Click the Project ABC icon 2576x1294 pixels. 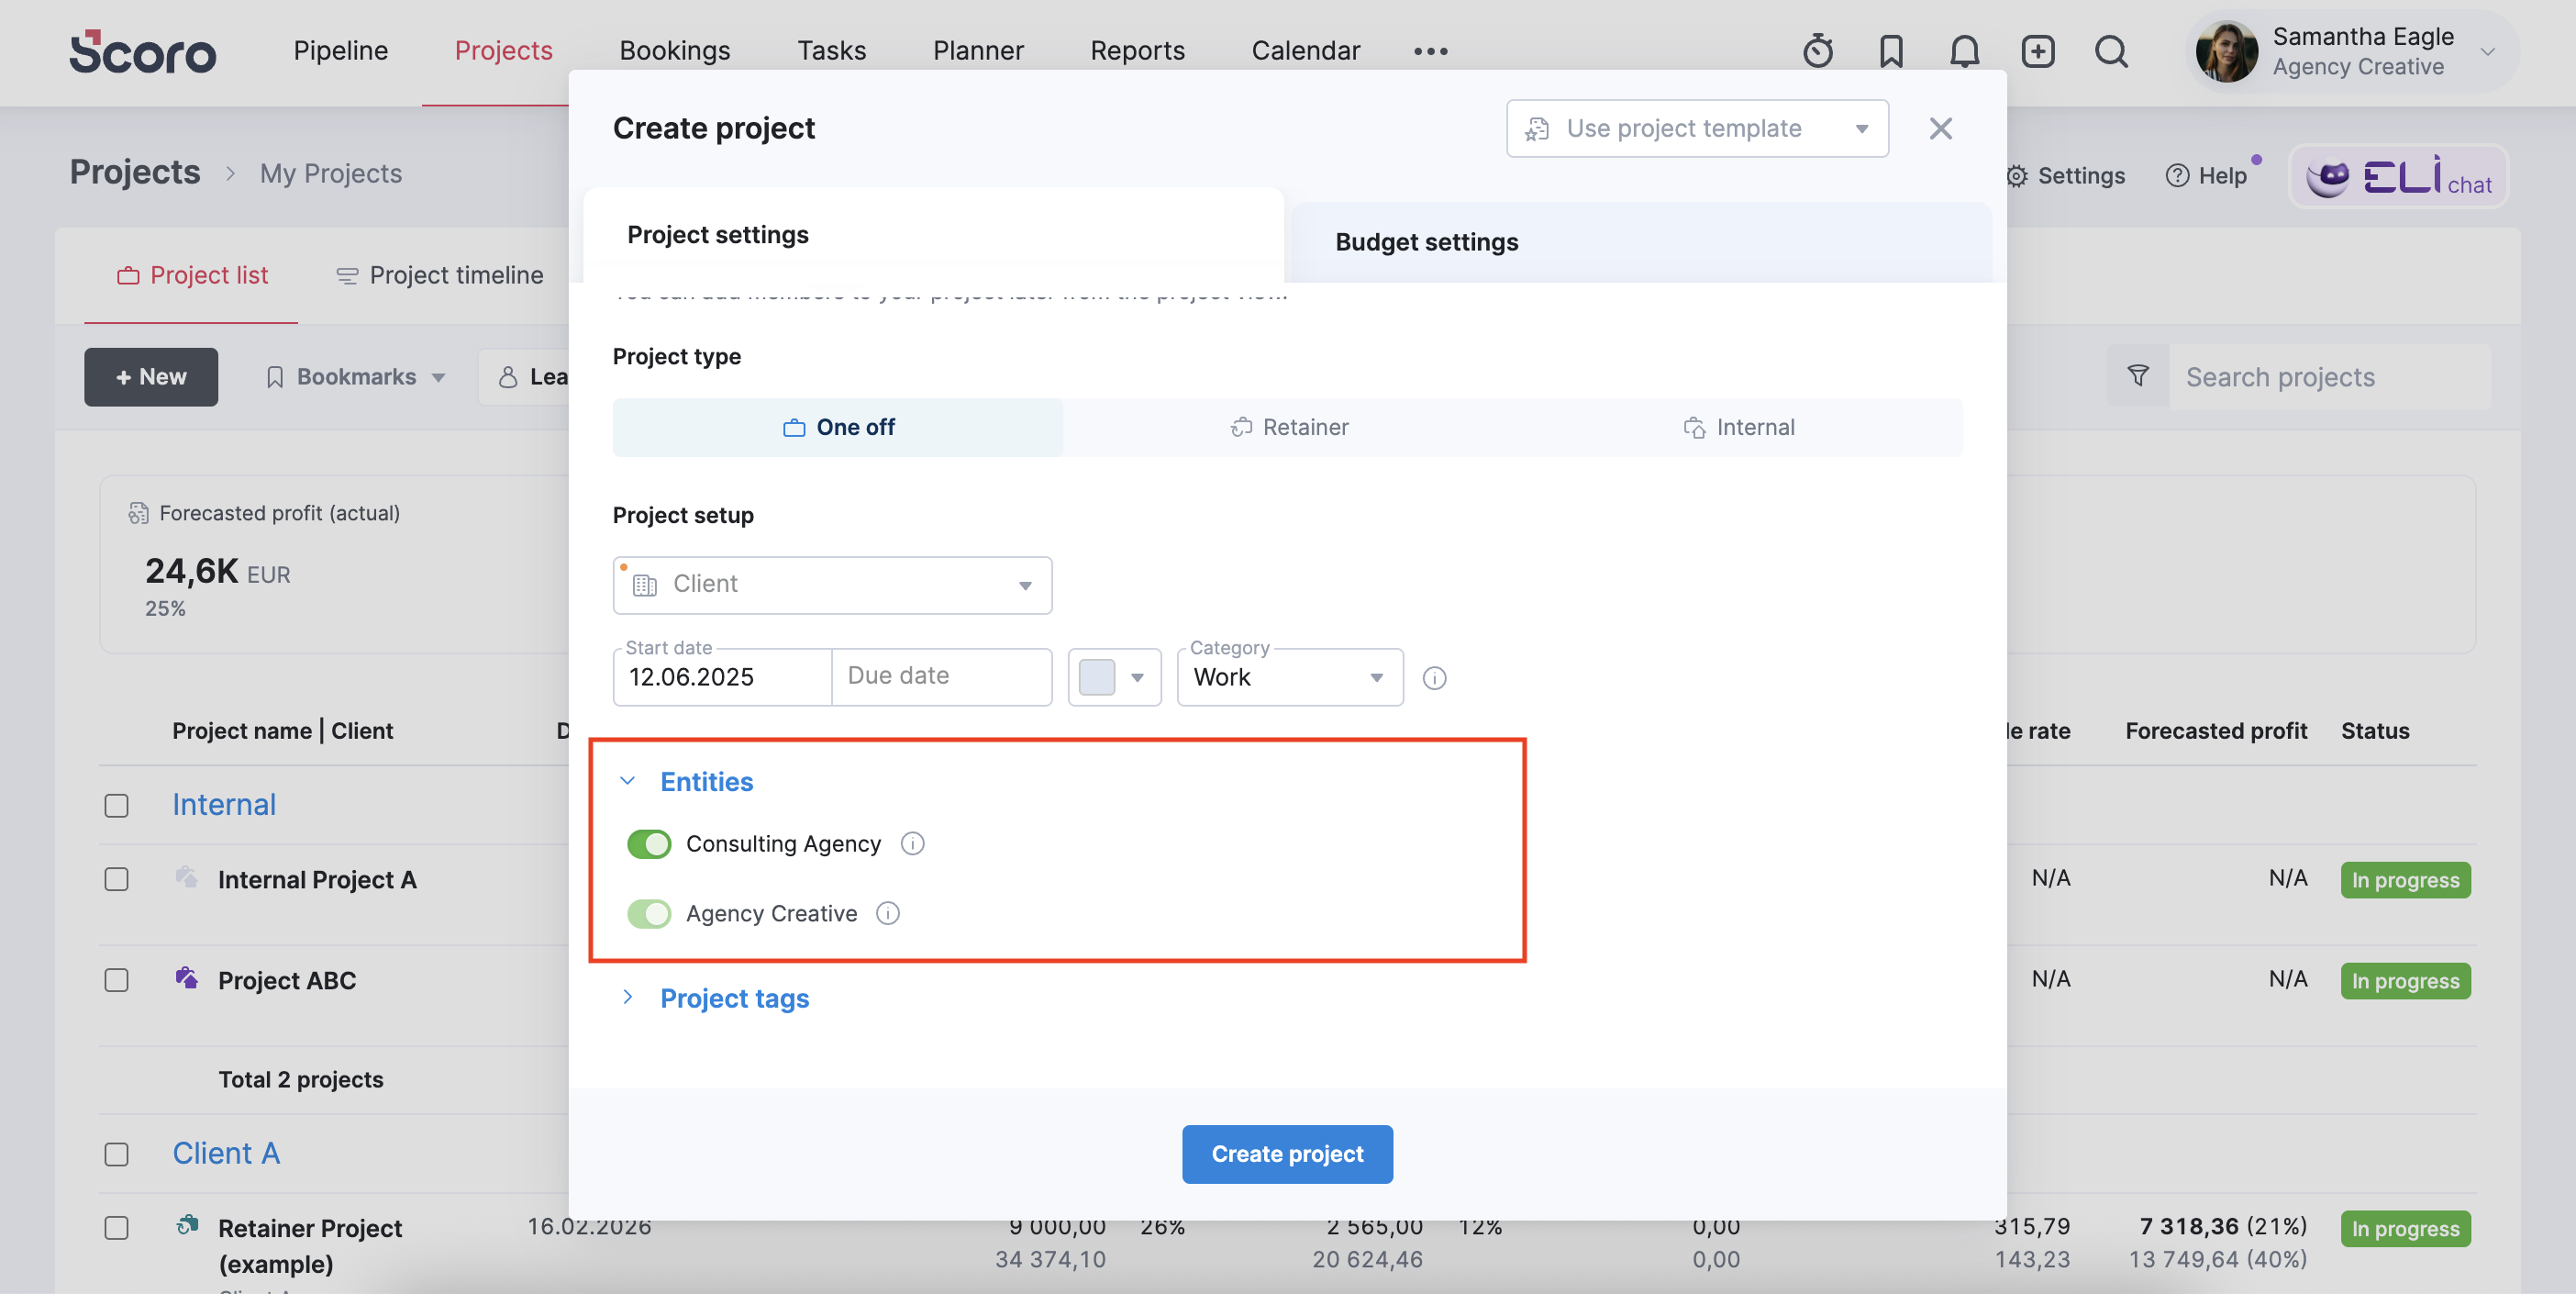pos(186,977)
